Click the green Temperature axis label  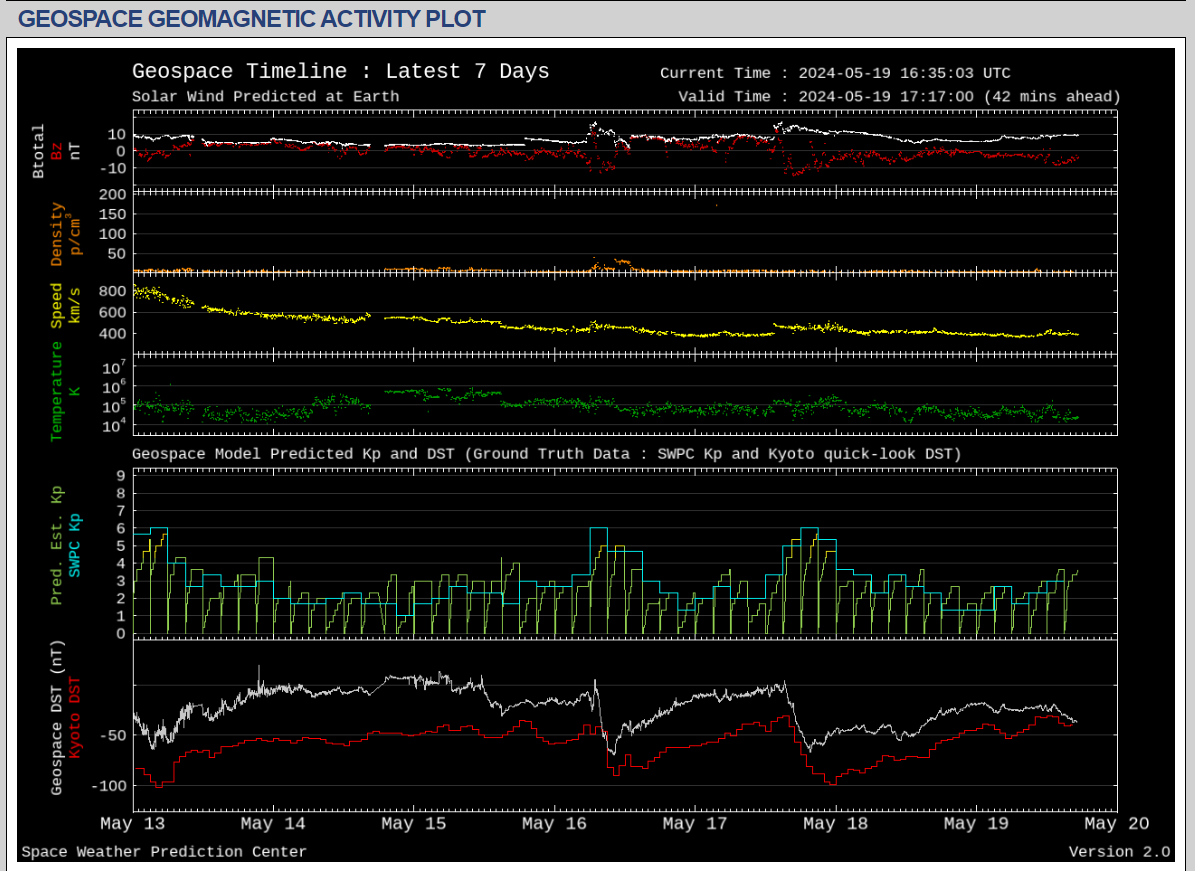(57, 390)
